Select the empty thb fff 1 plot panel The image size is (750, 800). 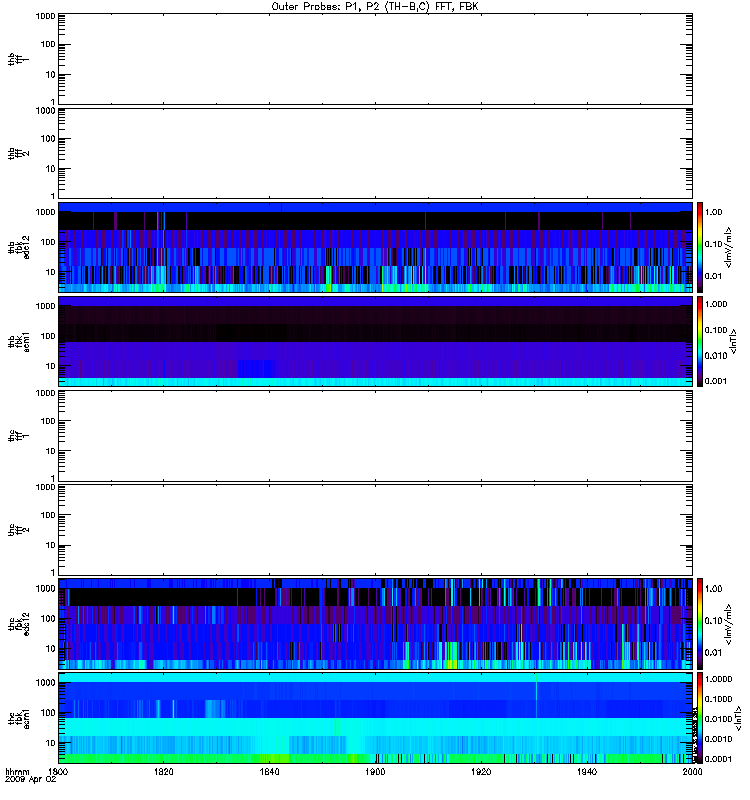coord(375,59)
